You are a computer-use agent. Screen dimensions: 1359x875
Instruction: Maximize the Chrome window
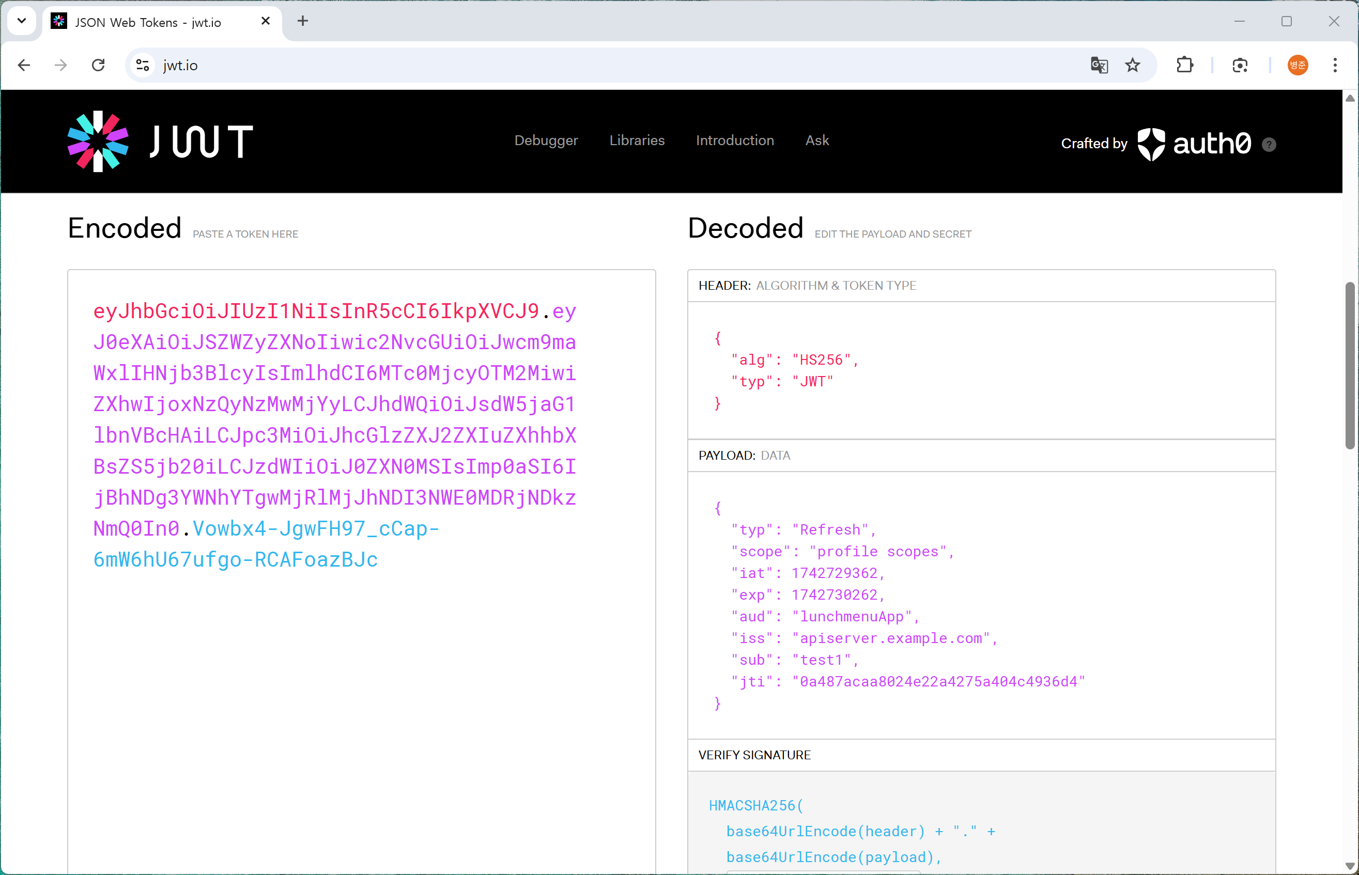[x=1287, y=21]
